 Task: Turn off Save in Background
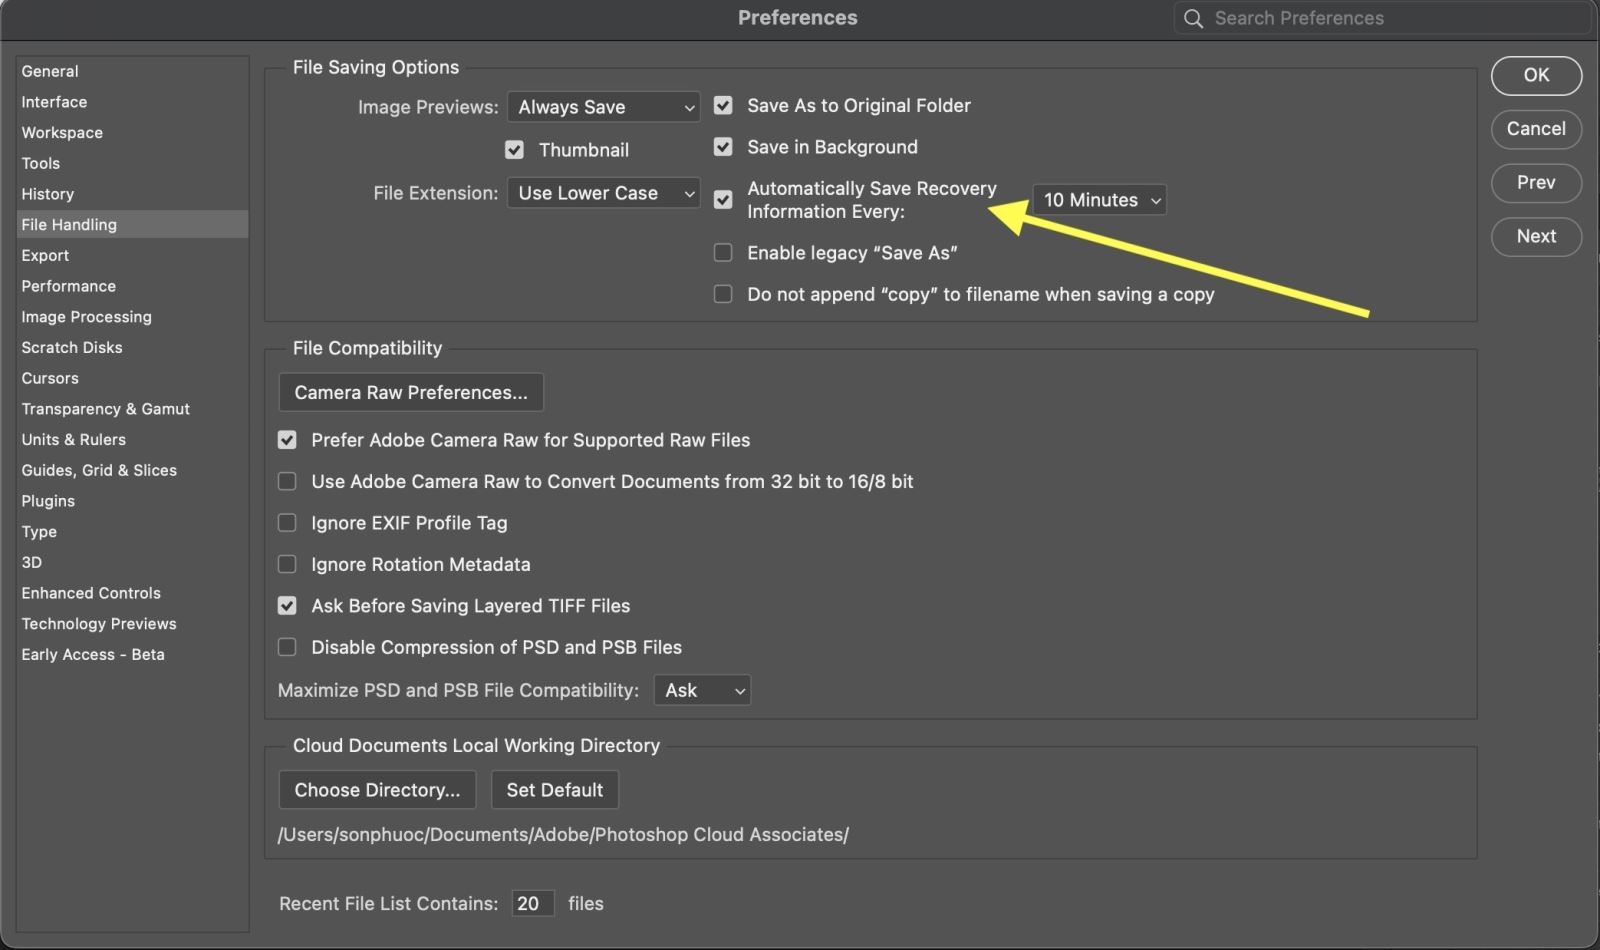(x=723, y=146)
